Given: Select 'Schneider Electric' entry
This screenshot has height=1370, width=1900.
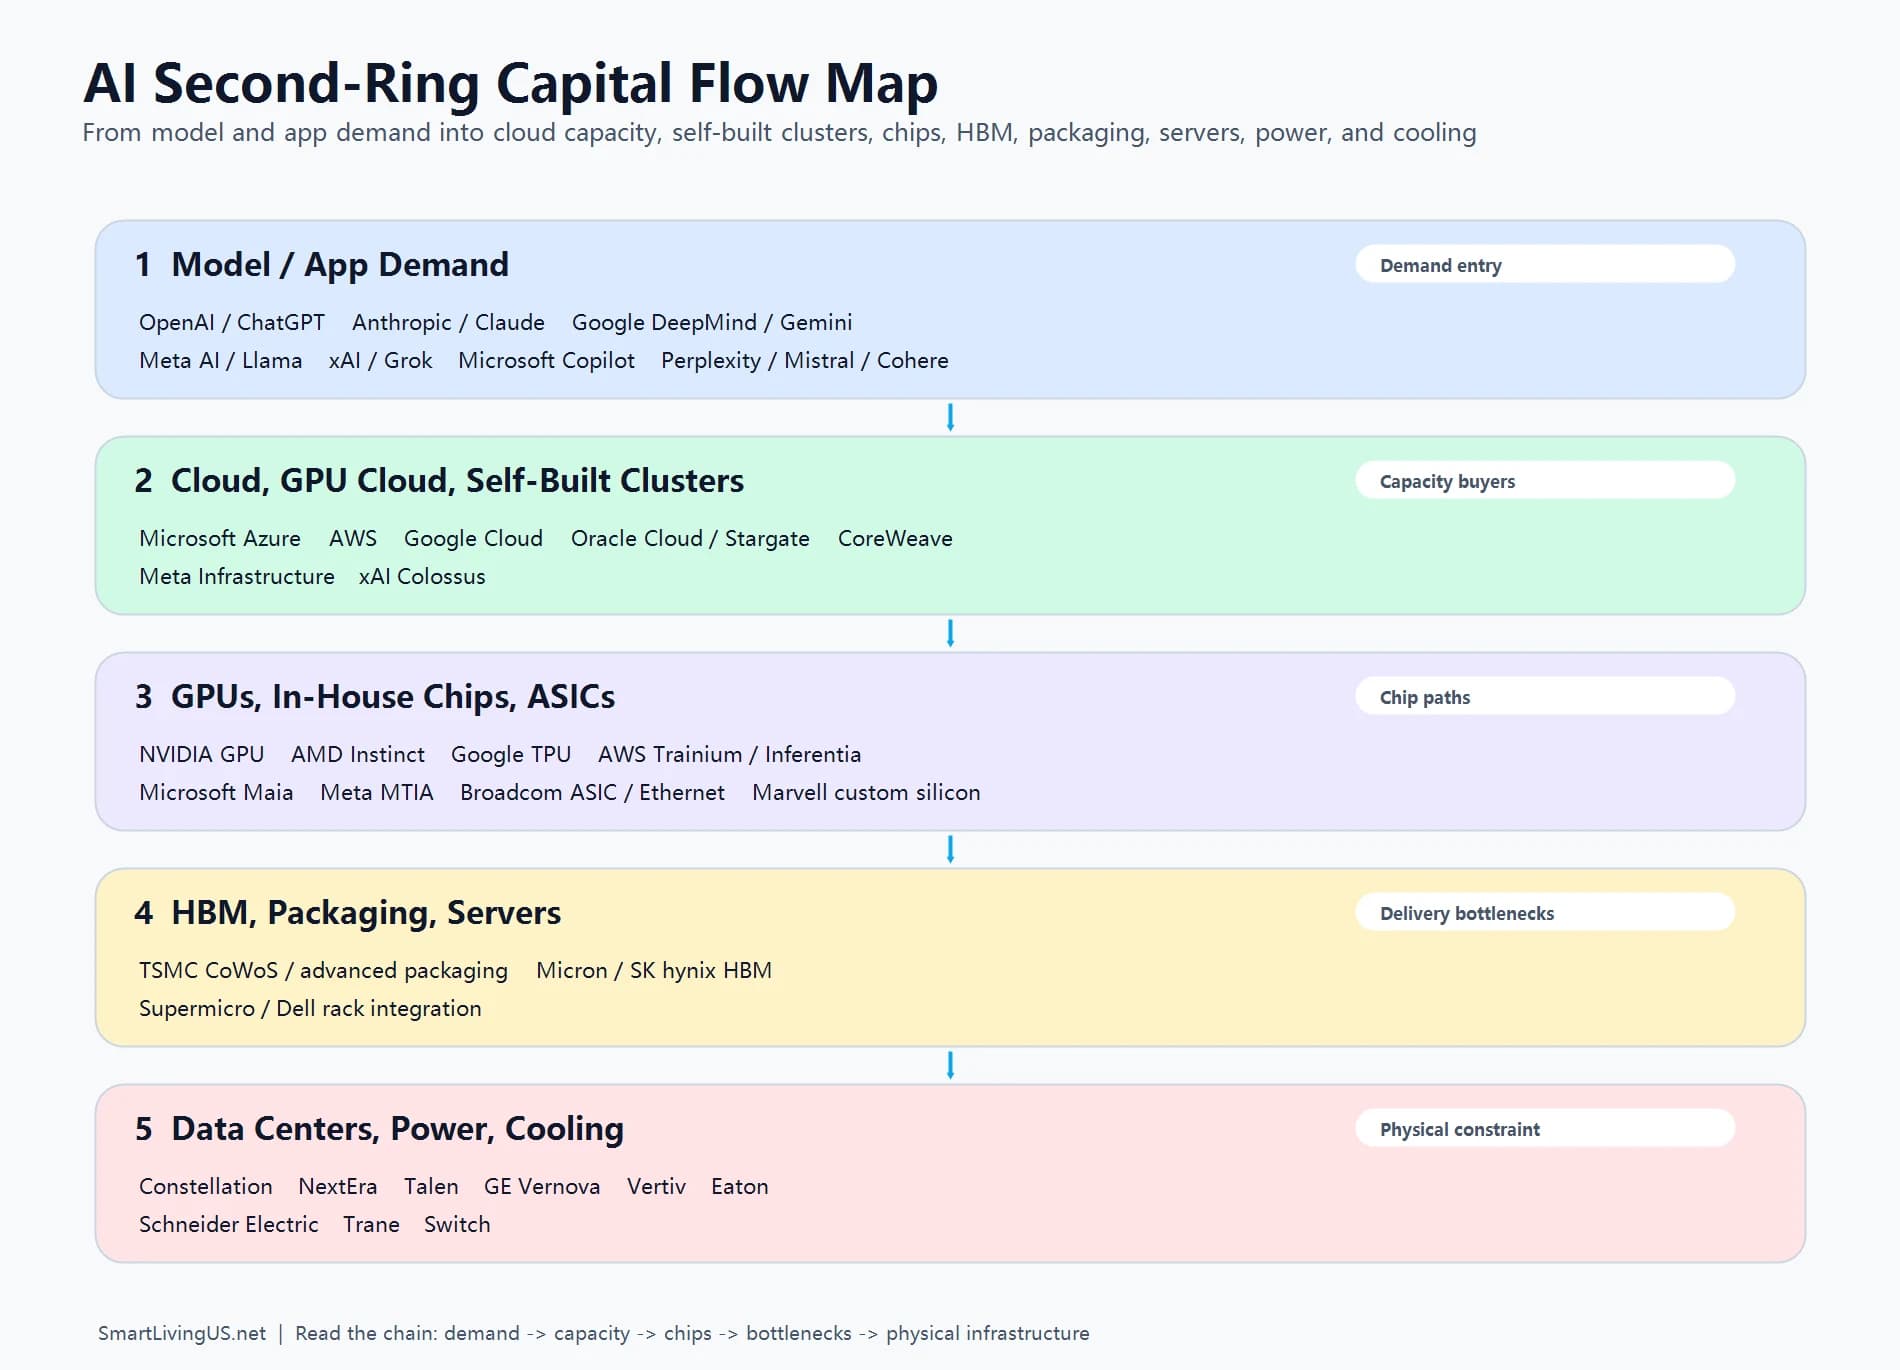Looking at the screenshot, I should pyautogui.click(x=228, y=1224).
